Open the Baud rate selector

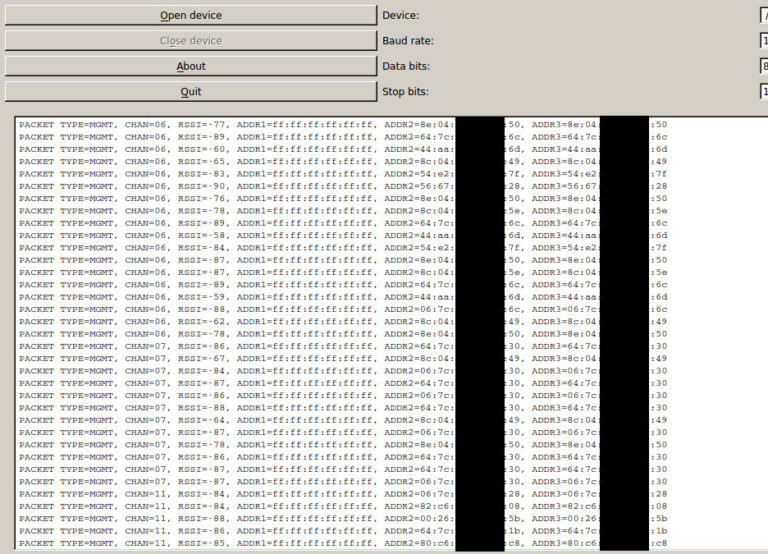pyautogui.click(x=763, y=41)
